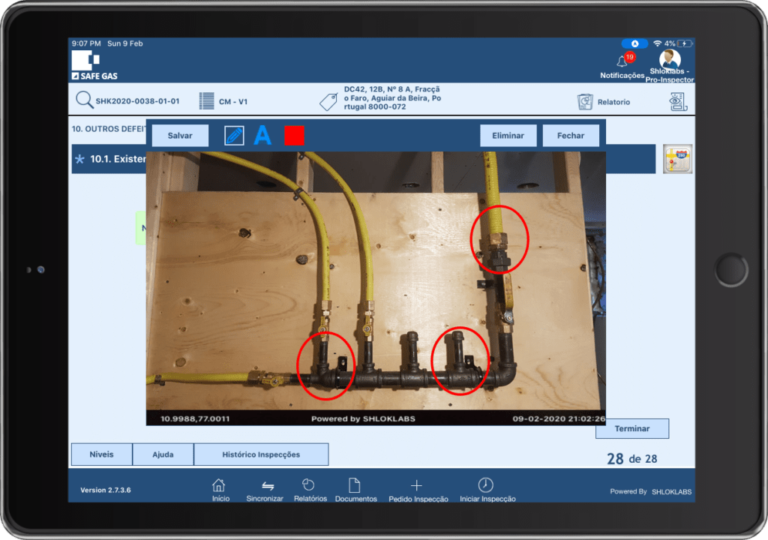
Task: Open the Níveis tab
Action: (x=101, y=454)
